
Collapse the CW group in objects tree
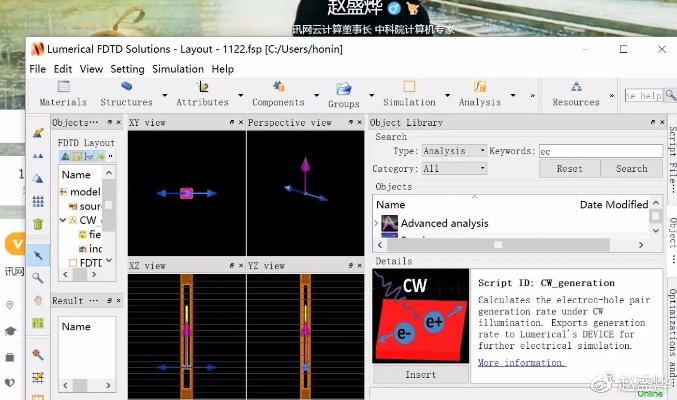62,220
